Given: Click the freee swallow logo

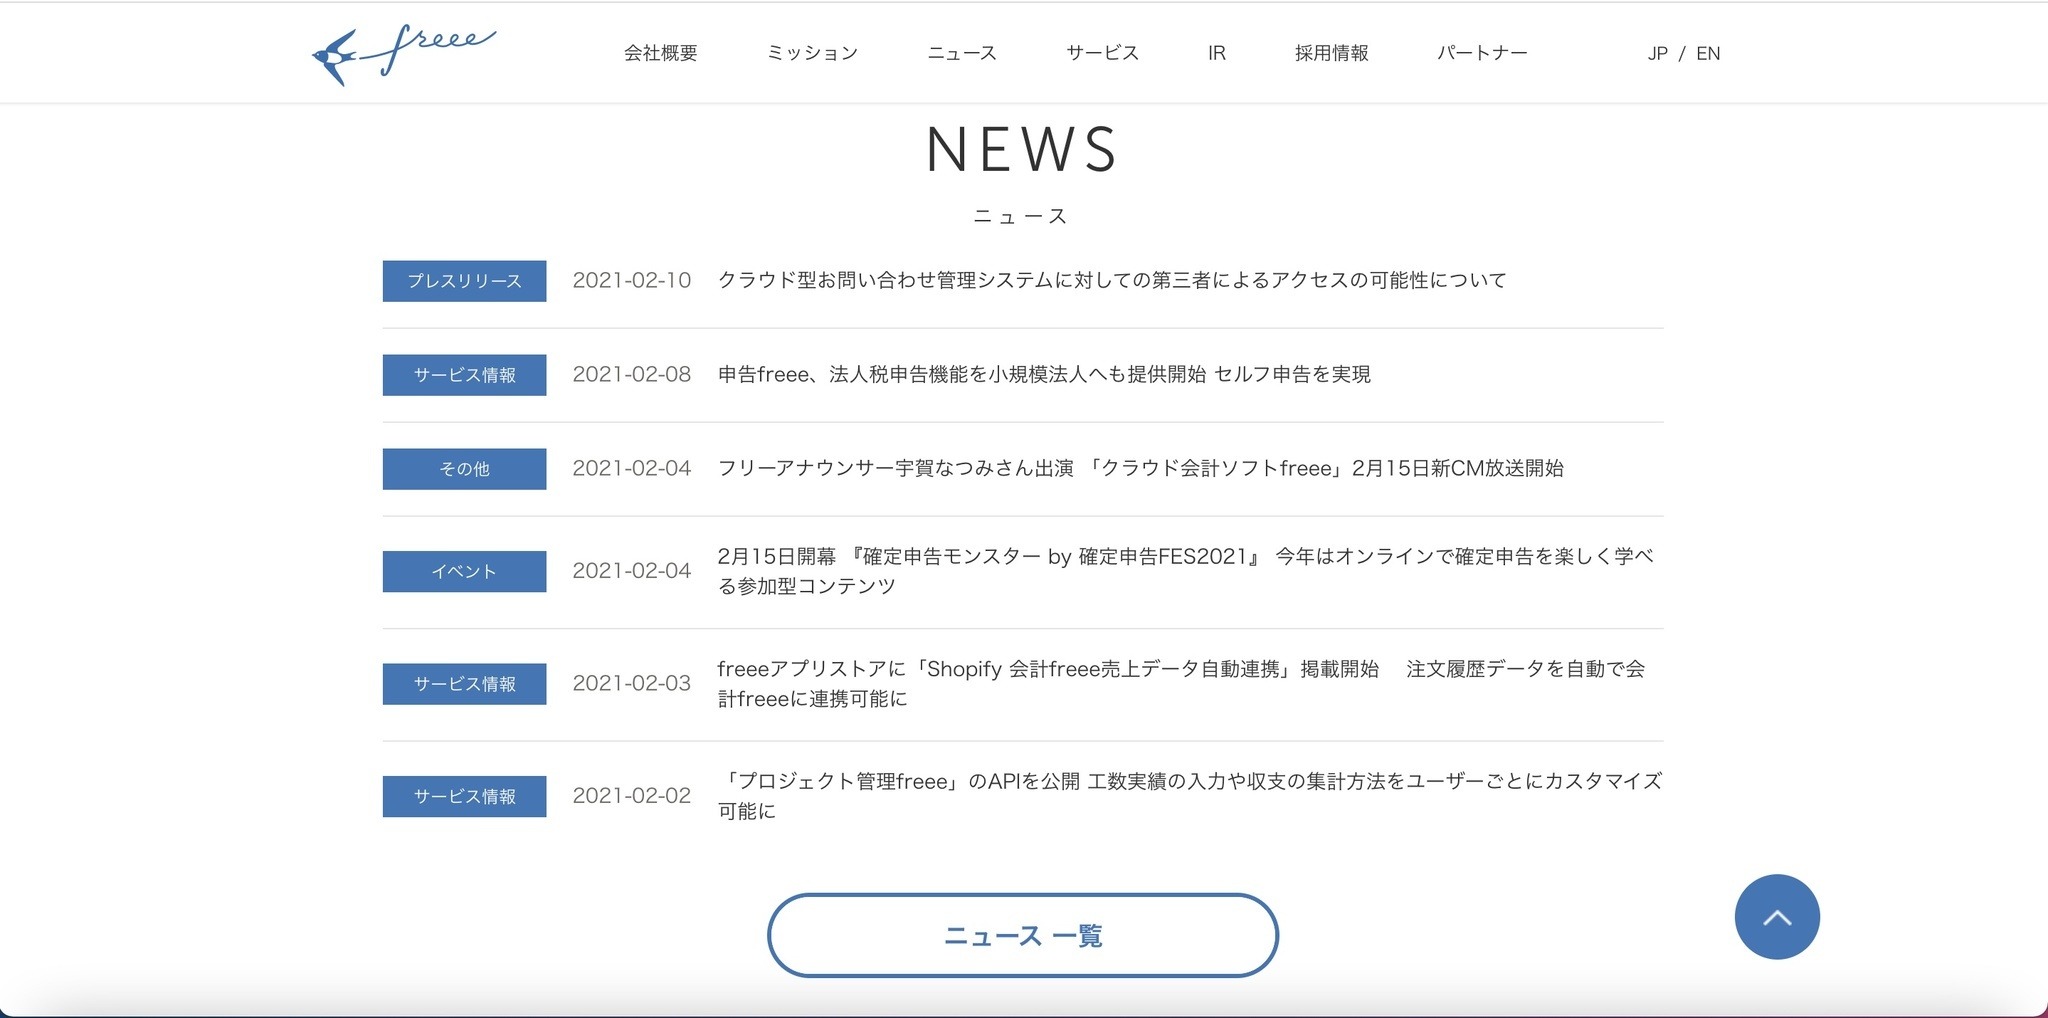Looking at the screenshot, I should click(403, 53).
